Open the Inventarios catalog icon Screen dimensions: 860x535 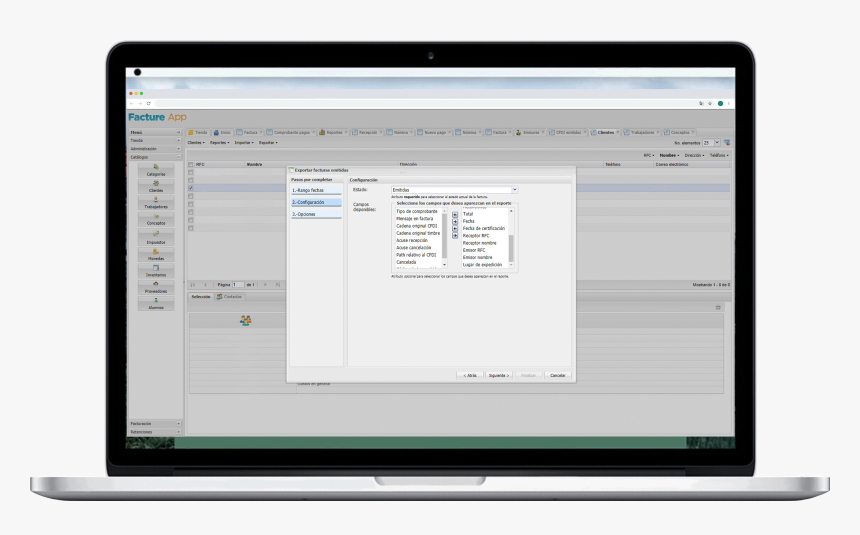pyautogui.click(x=156, y=271)
